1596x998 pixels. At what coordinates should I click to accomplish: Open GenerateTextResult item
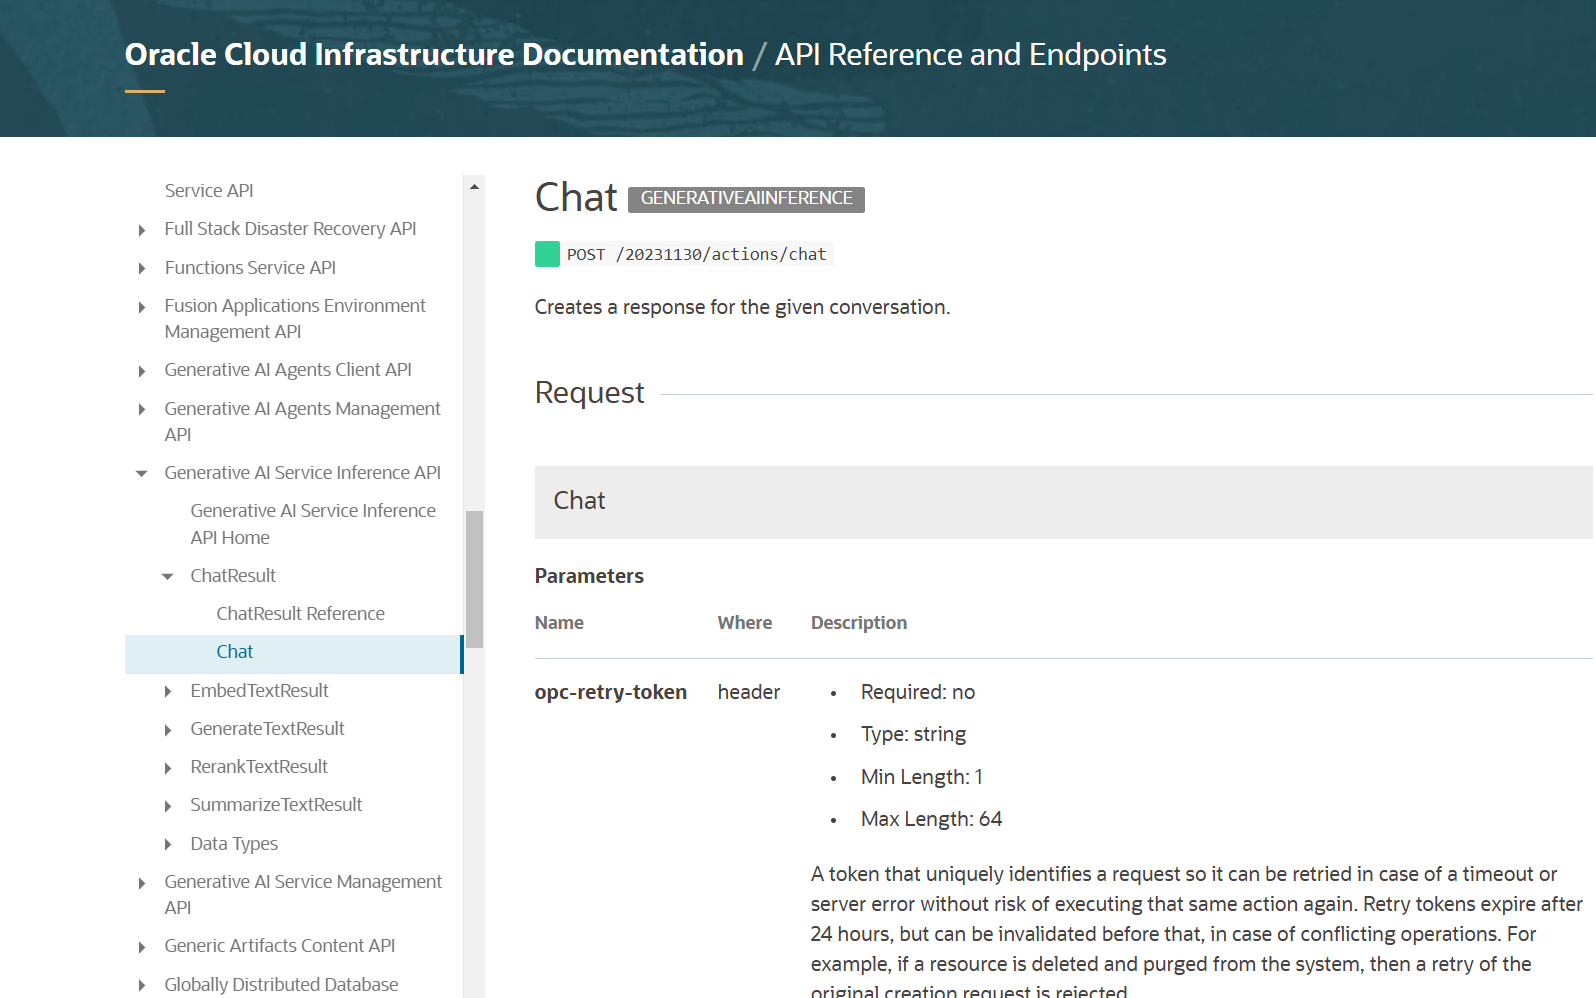pos(267,728)
